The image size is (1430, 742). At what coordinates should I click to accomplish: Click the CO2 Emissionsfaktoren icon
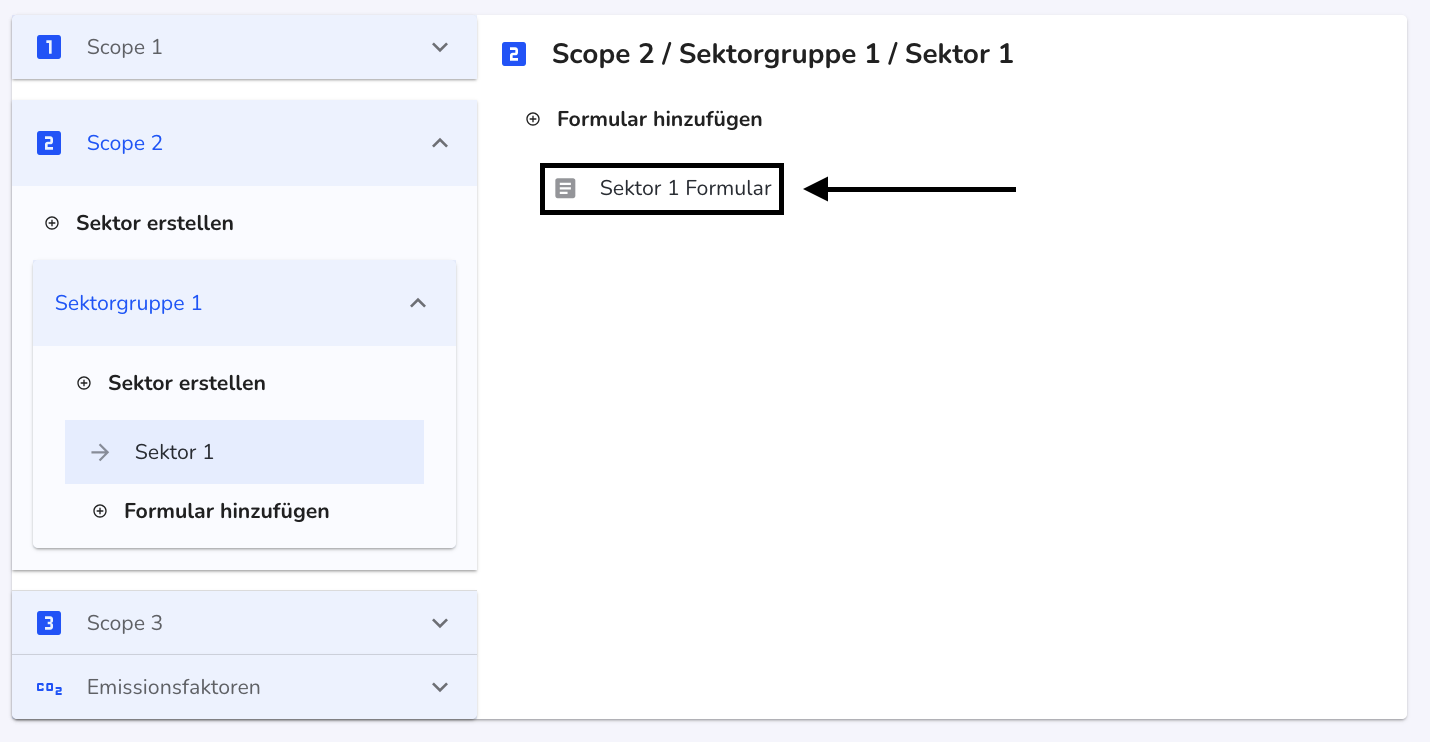pos(49,688)
